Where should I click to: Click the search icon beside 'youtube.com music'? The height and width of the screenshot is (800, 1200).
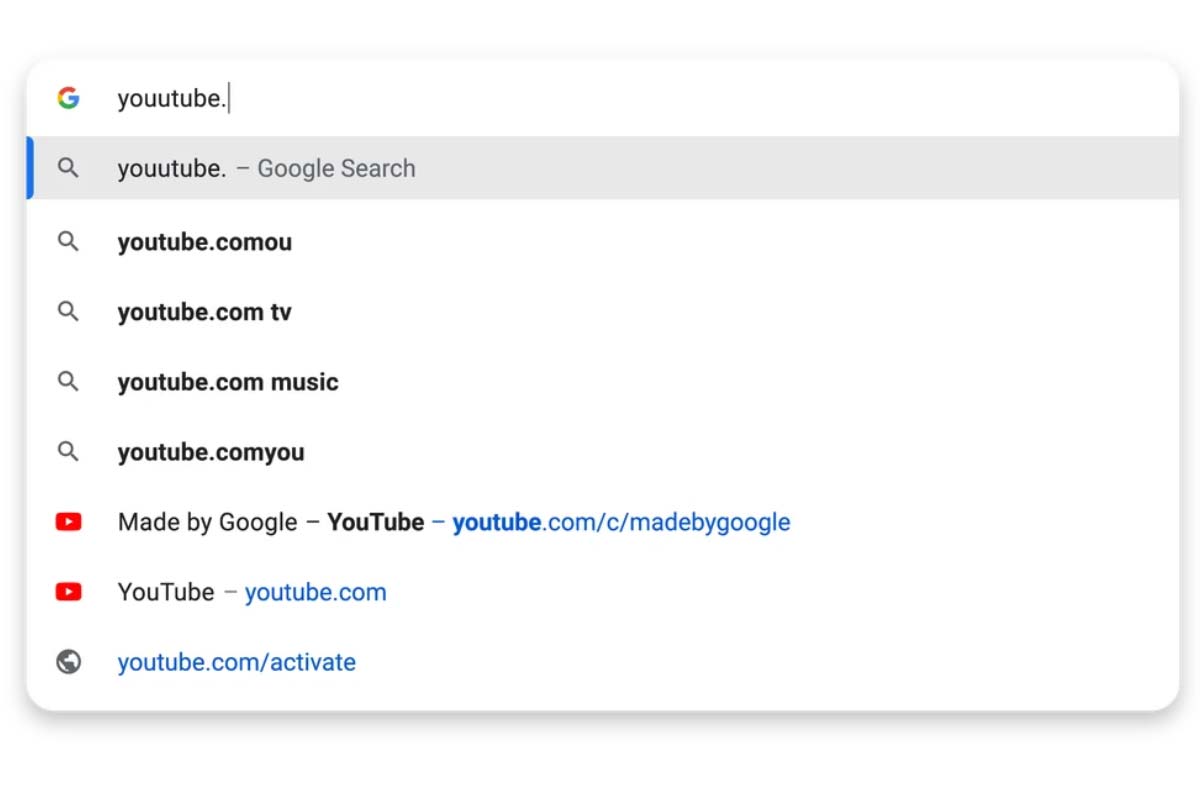[68, 382]
